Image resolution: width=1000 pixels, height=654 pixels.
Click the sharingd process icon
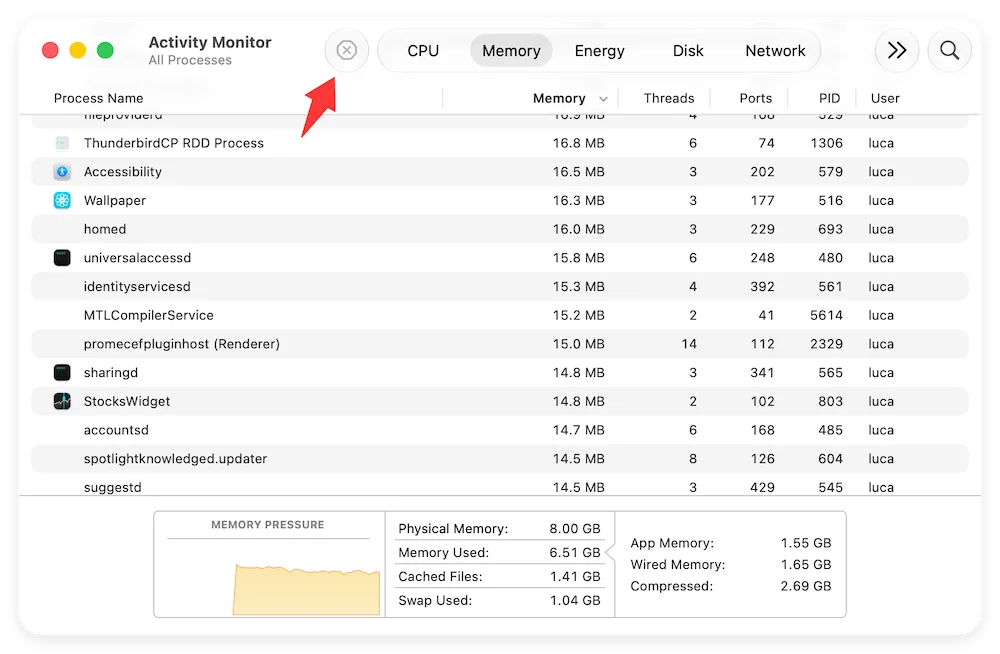coord(62,373)
